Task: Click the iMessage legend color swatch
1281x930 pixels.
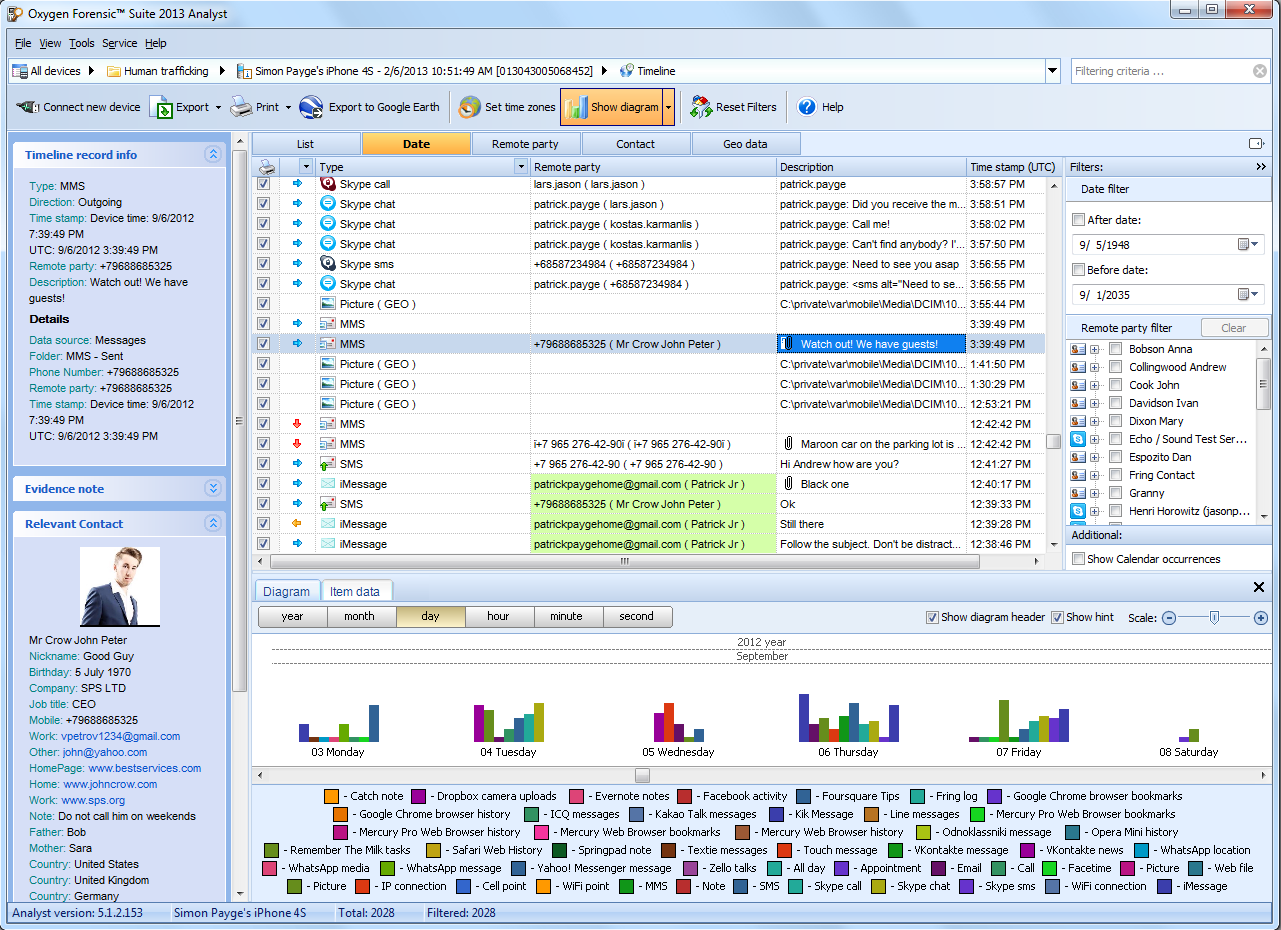Action: pyautogui.click(x=1166, y=886)
